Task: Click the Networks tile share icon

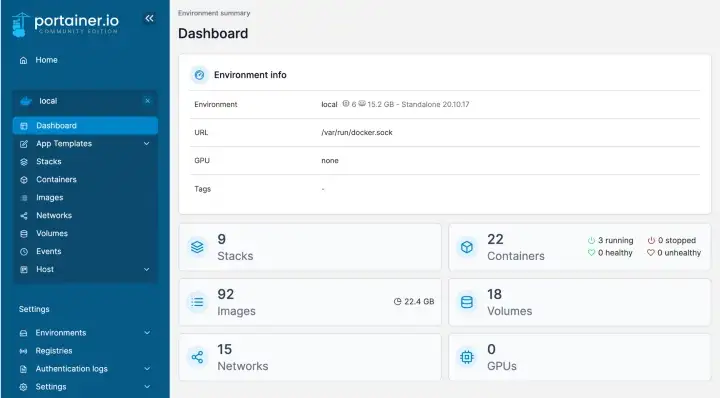Action: coord(197,357)
